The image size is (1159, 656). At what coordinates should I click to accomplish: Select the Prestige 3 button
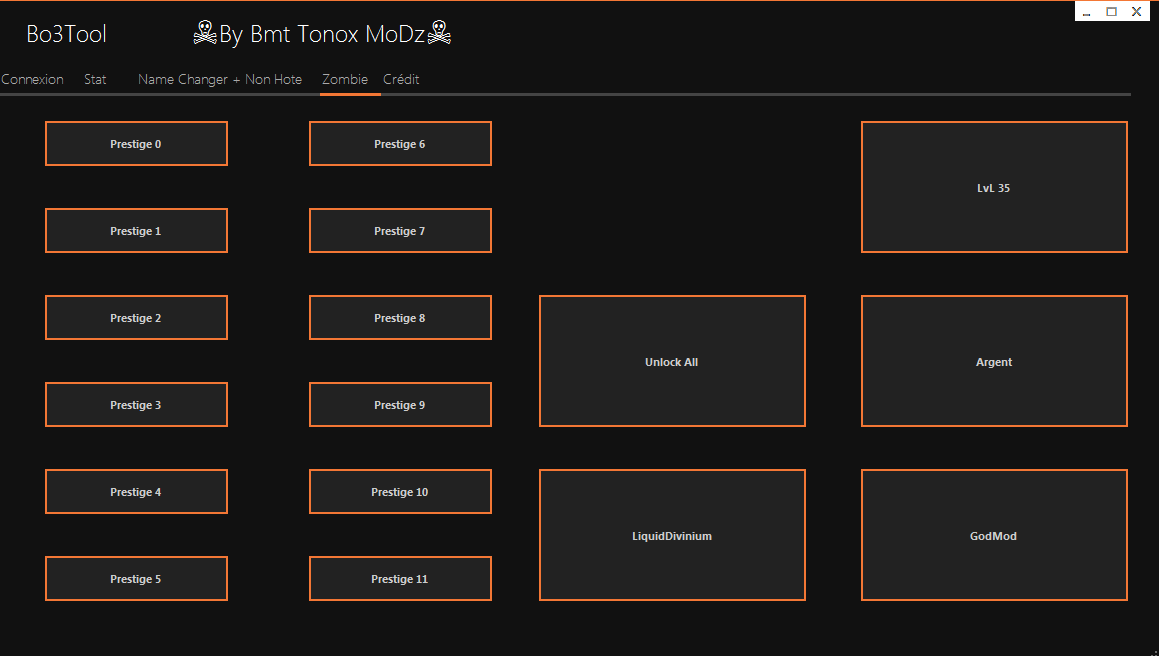point(136,405)
